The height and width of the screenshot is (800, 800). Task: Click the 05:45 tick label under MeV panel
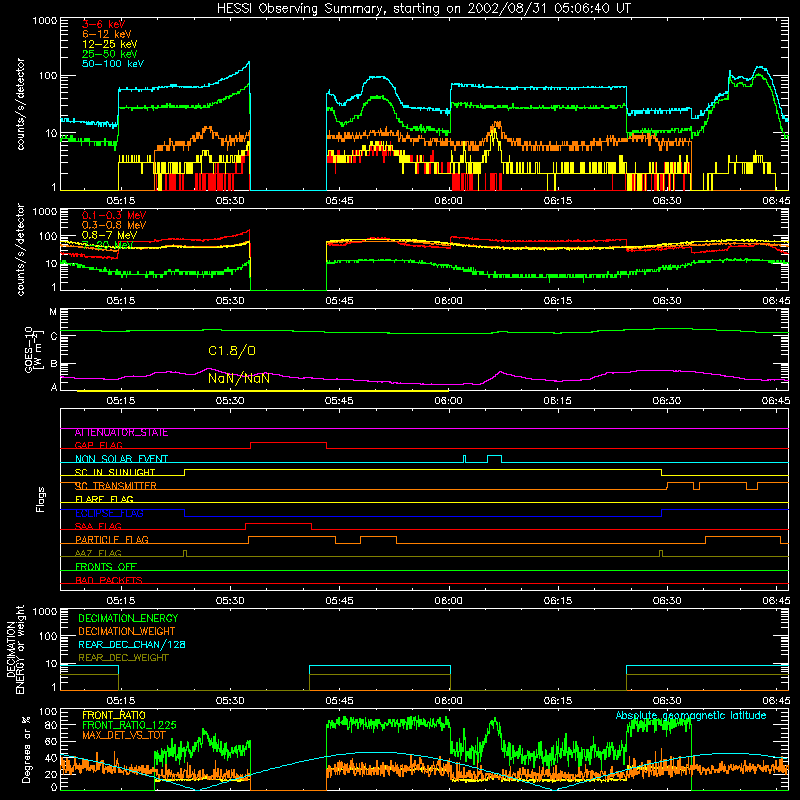[x=339, y=301]
